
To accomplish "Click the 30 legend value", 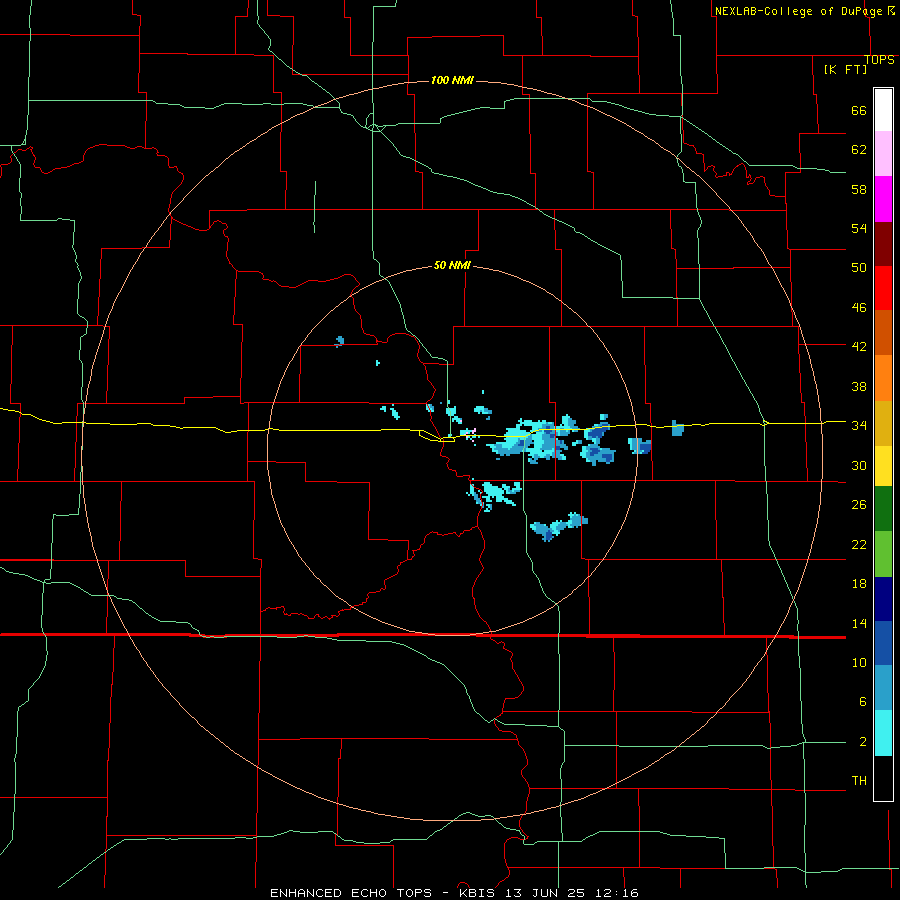I will point(859,465).
